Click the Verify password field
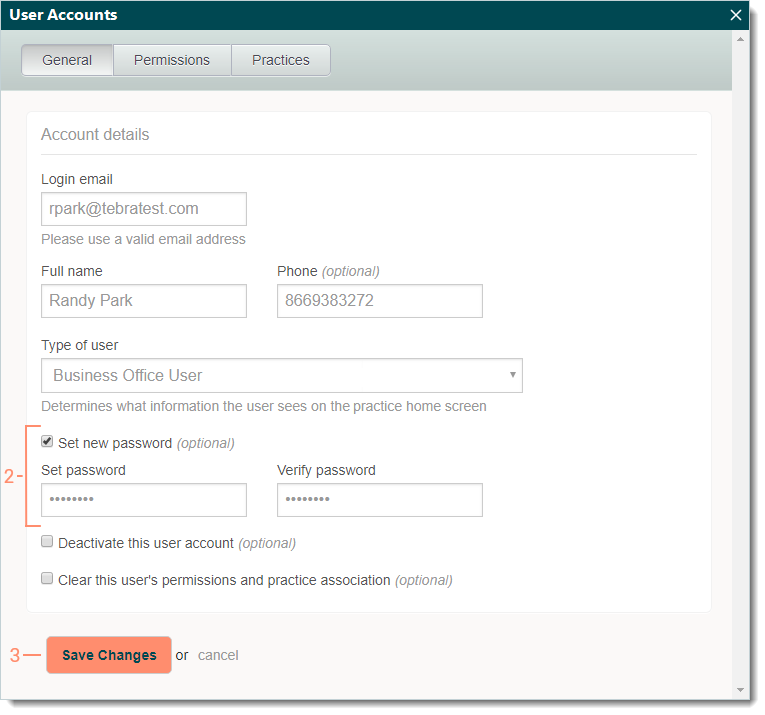Screen dimensions: 765x715 [x=380, y=500]
